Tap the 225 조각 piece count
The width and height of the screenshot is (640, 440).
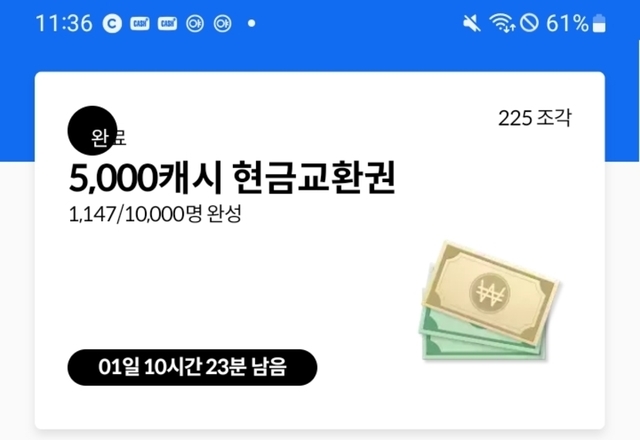(x=535, y=118)
